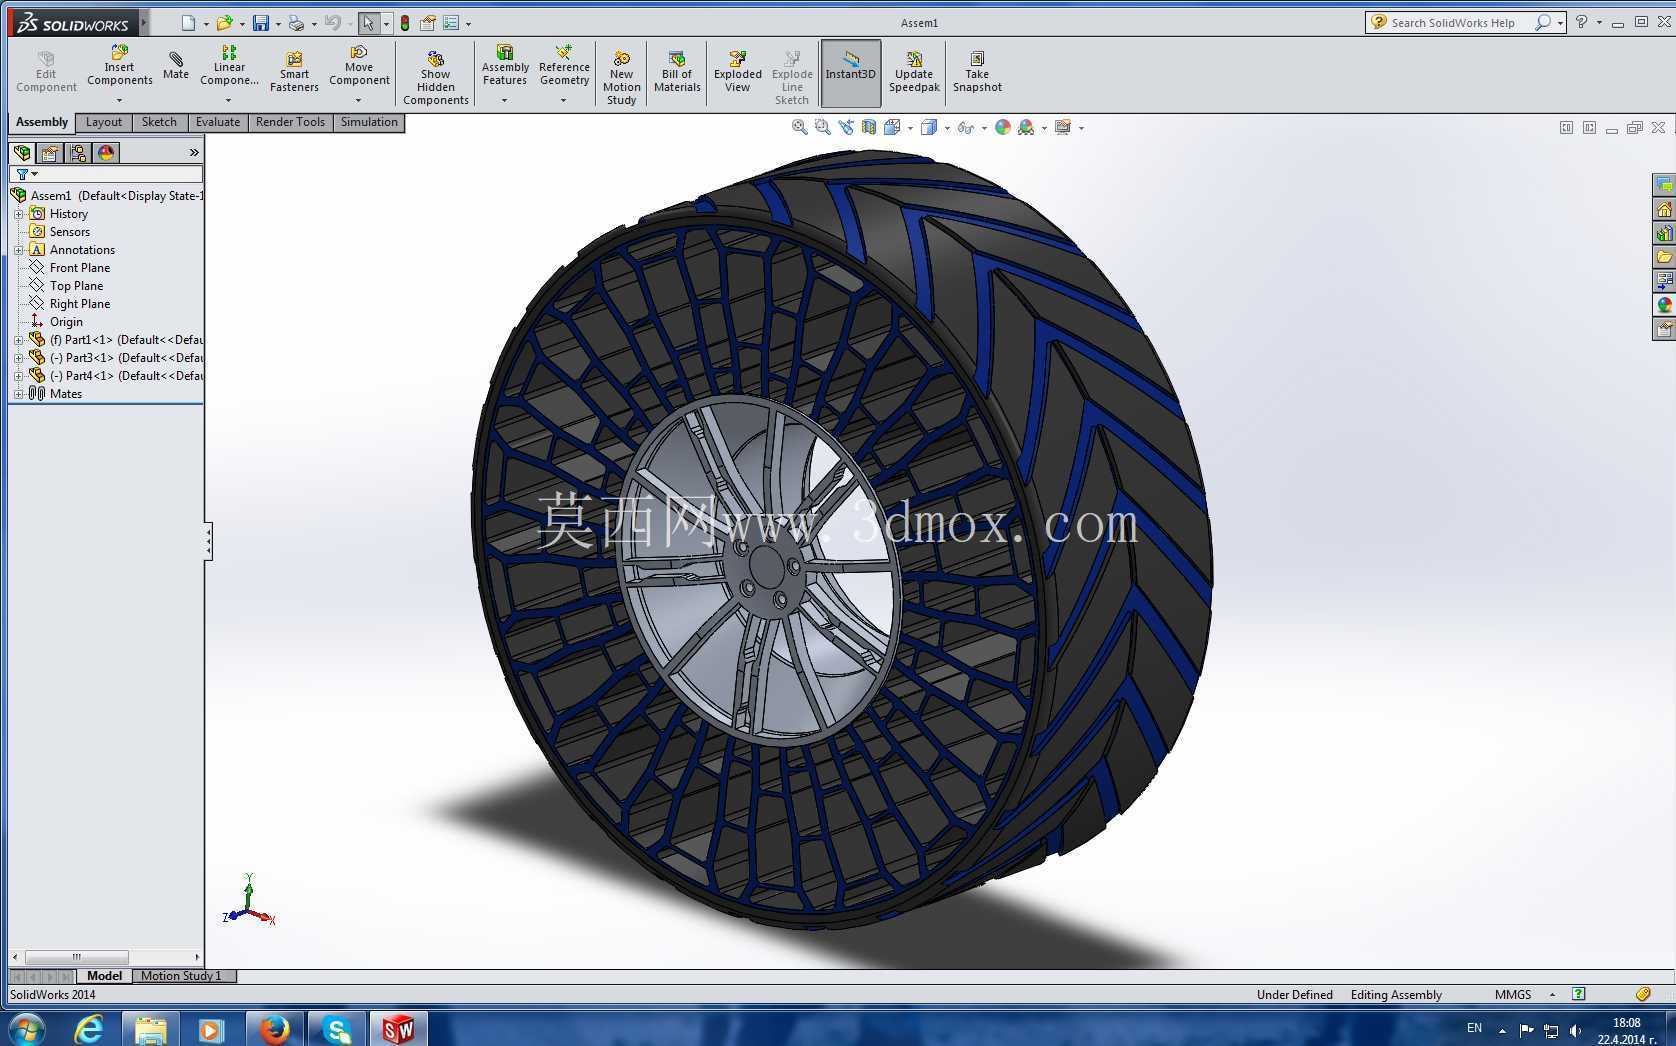Click the Open file folder icon
1676x1046 pixels.
(x=224, y=22)
